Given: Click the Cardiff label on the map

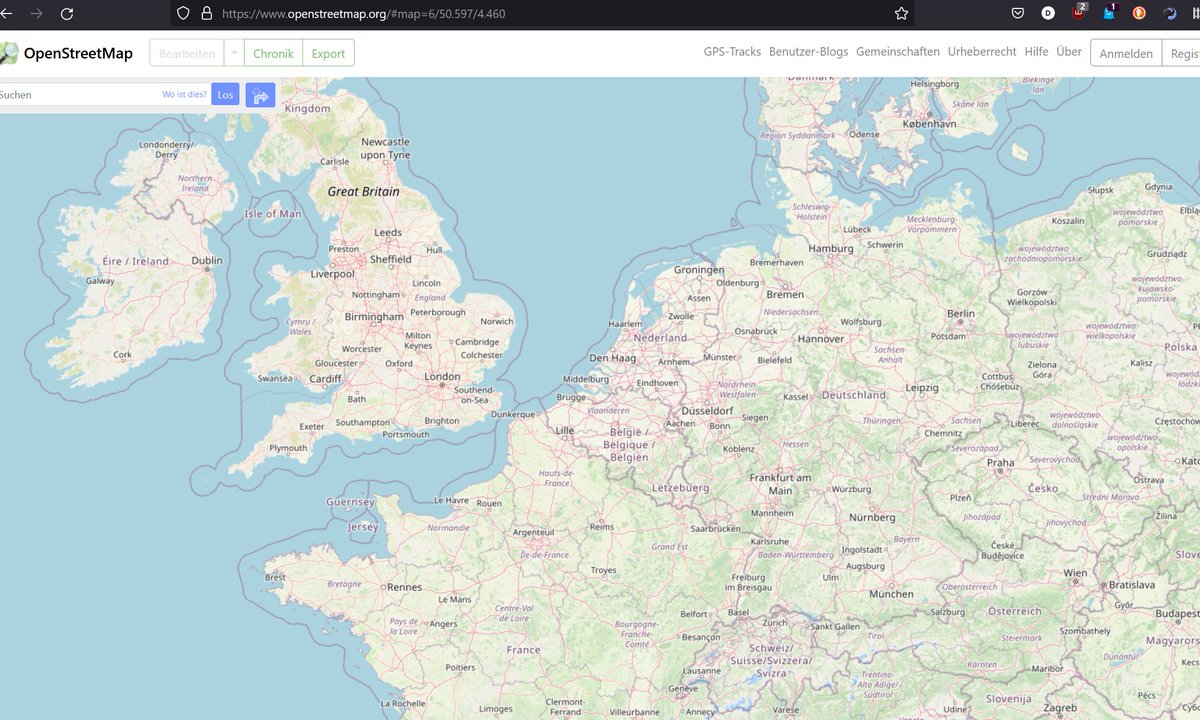Looking at the screenshot, I should pos(325,379).
